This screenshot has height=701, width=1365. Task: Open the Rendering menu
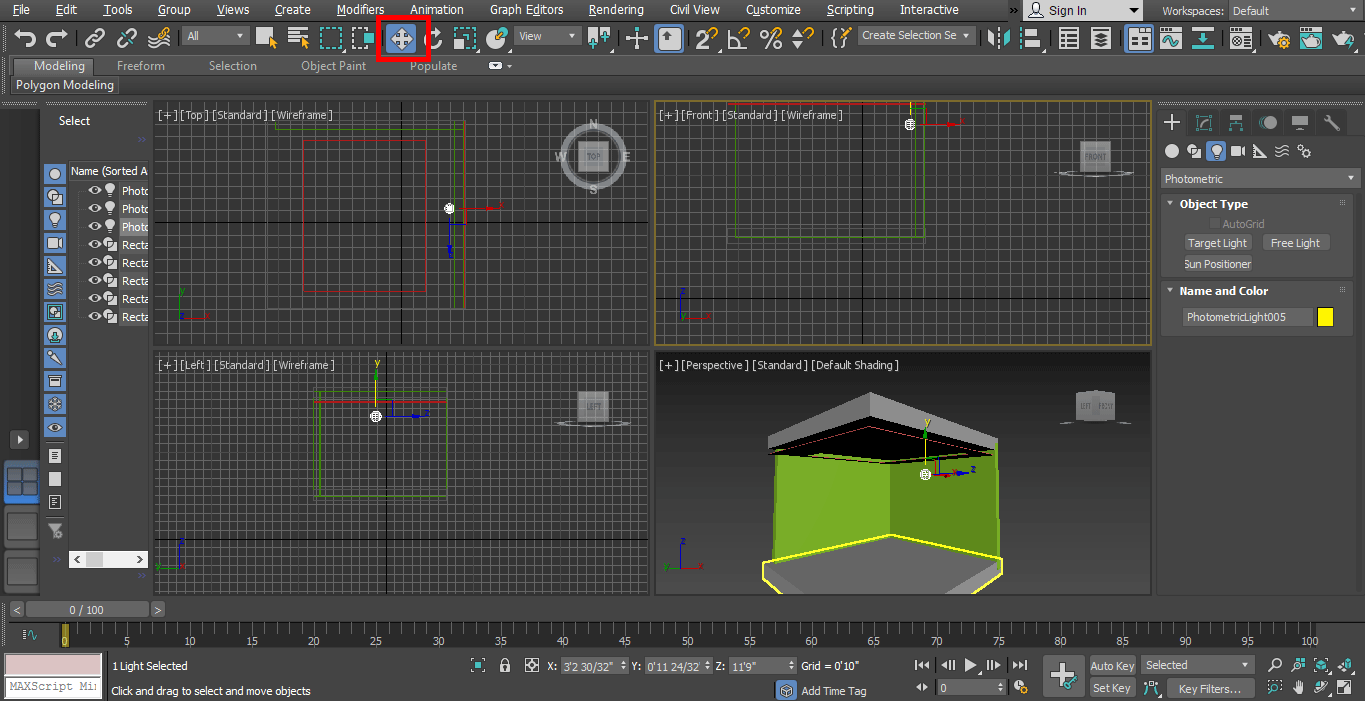click(x=615, y=10)
